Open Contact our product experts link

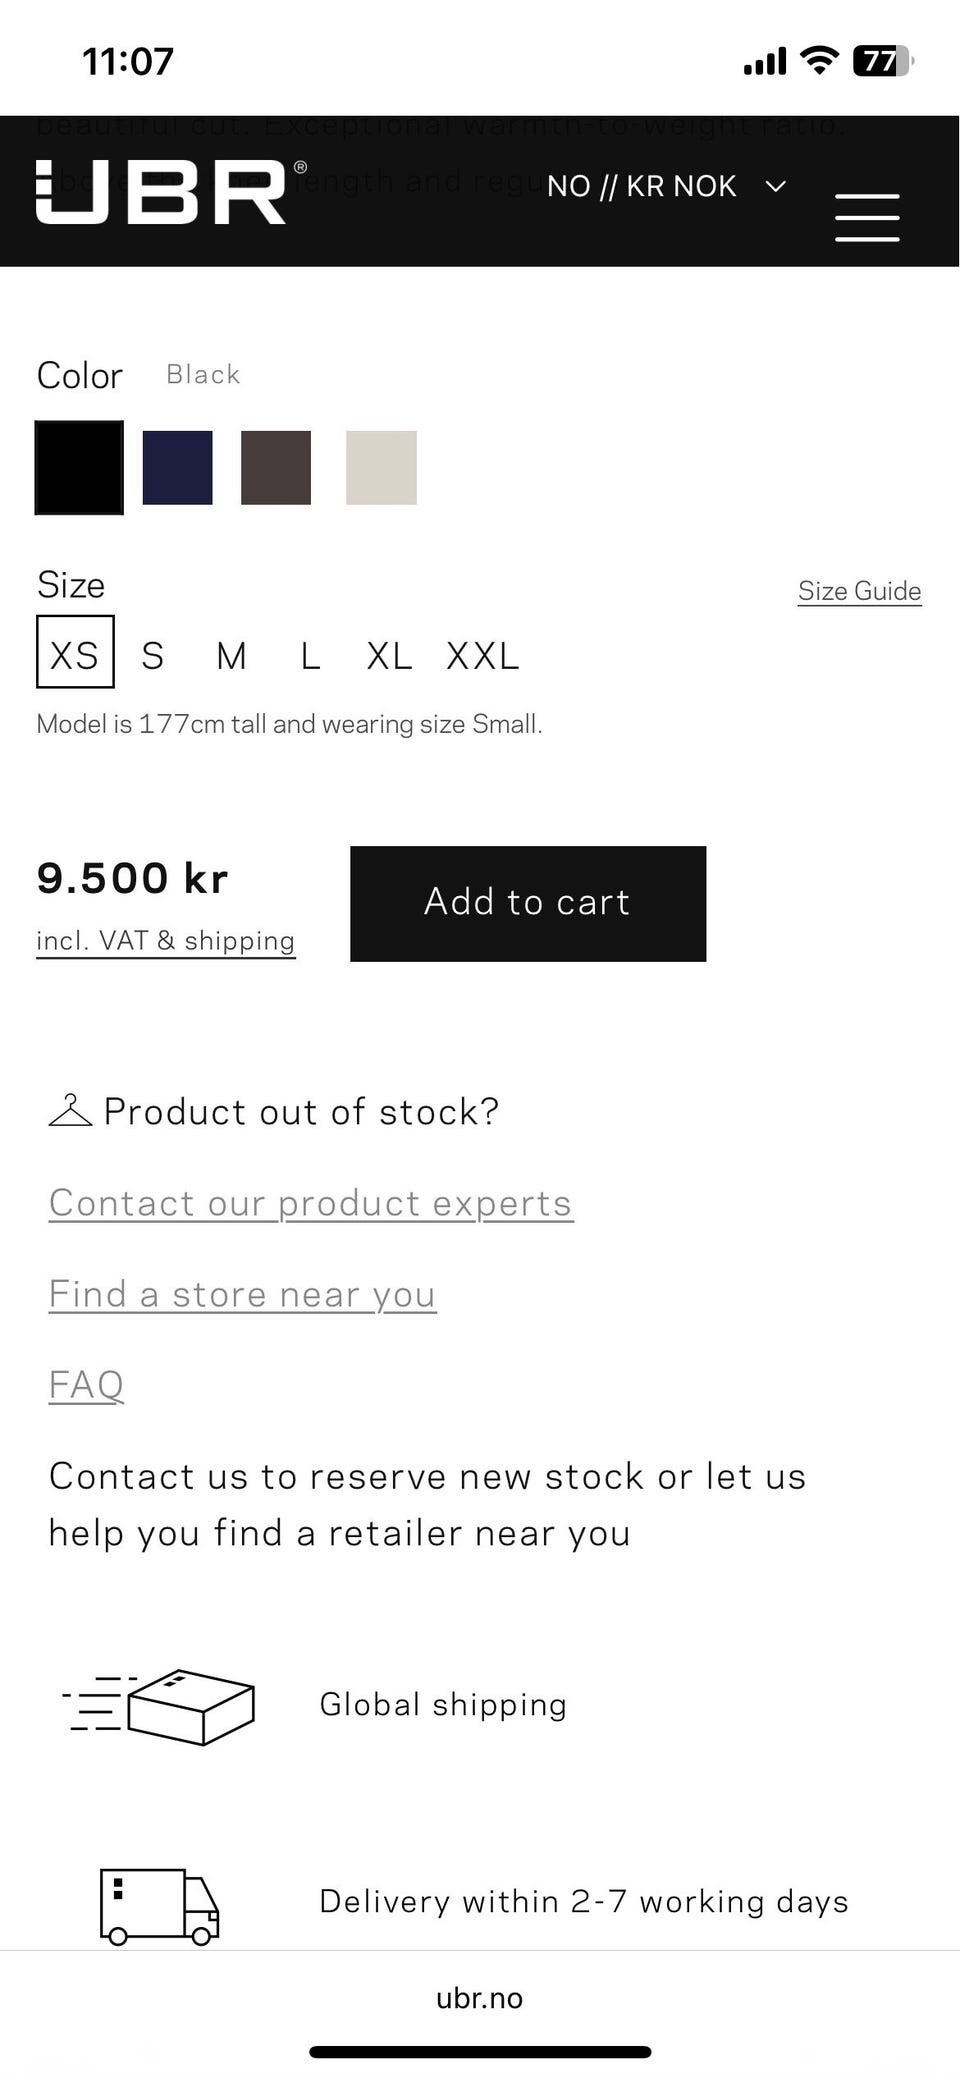[311, 1203]
